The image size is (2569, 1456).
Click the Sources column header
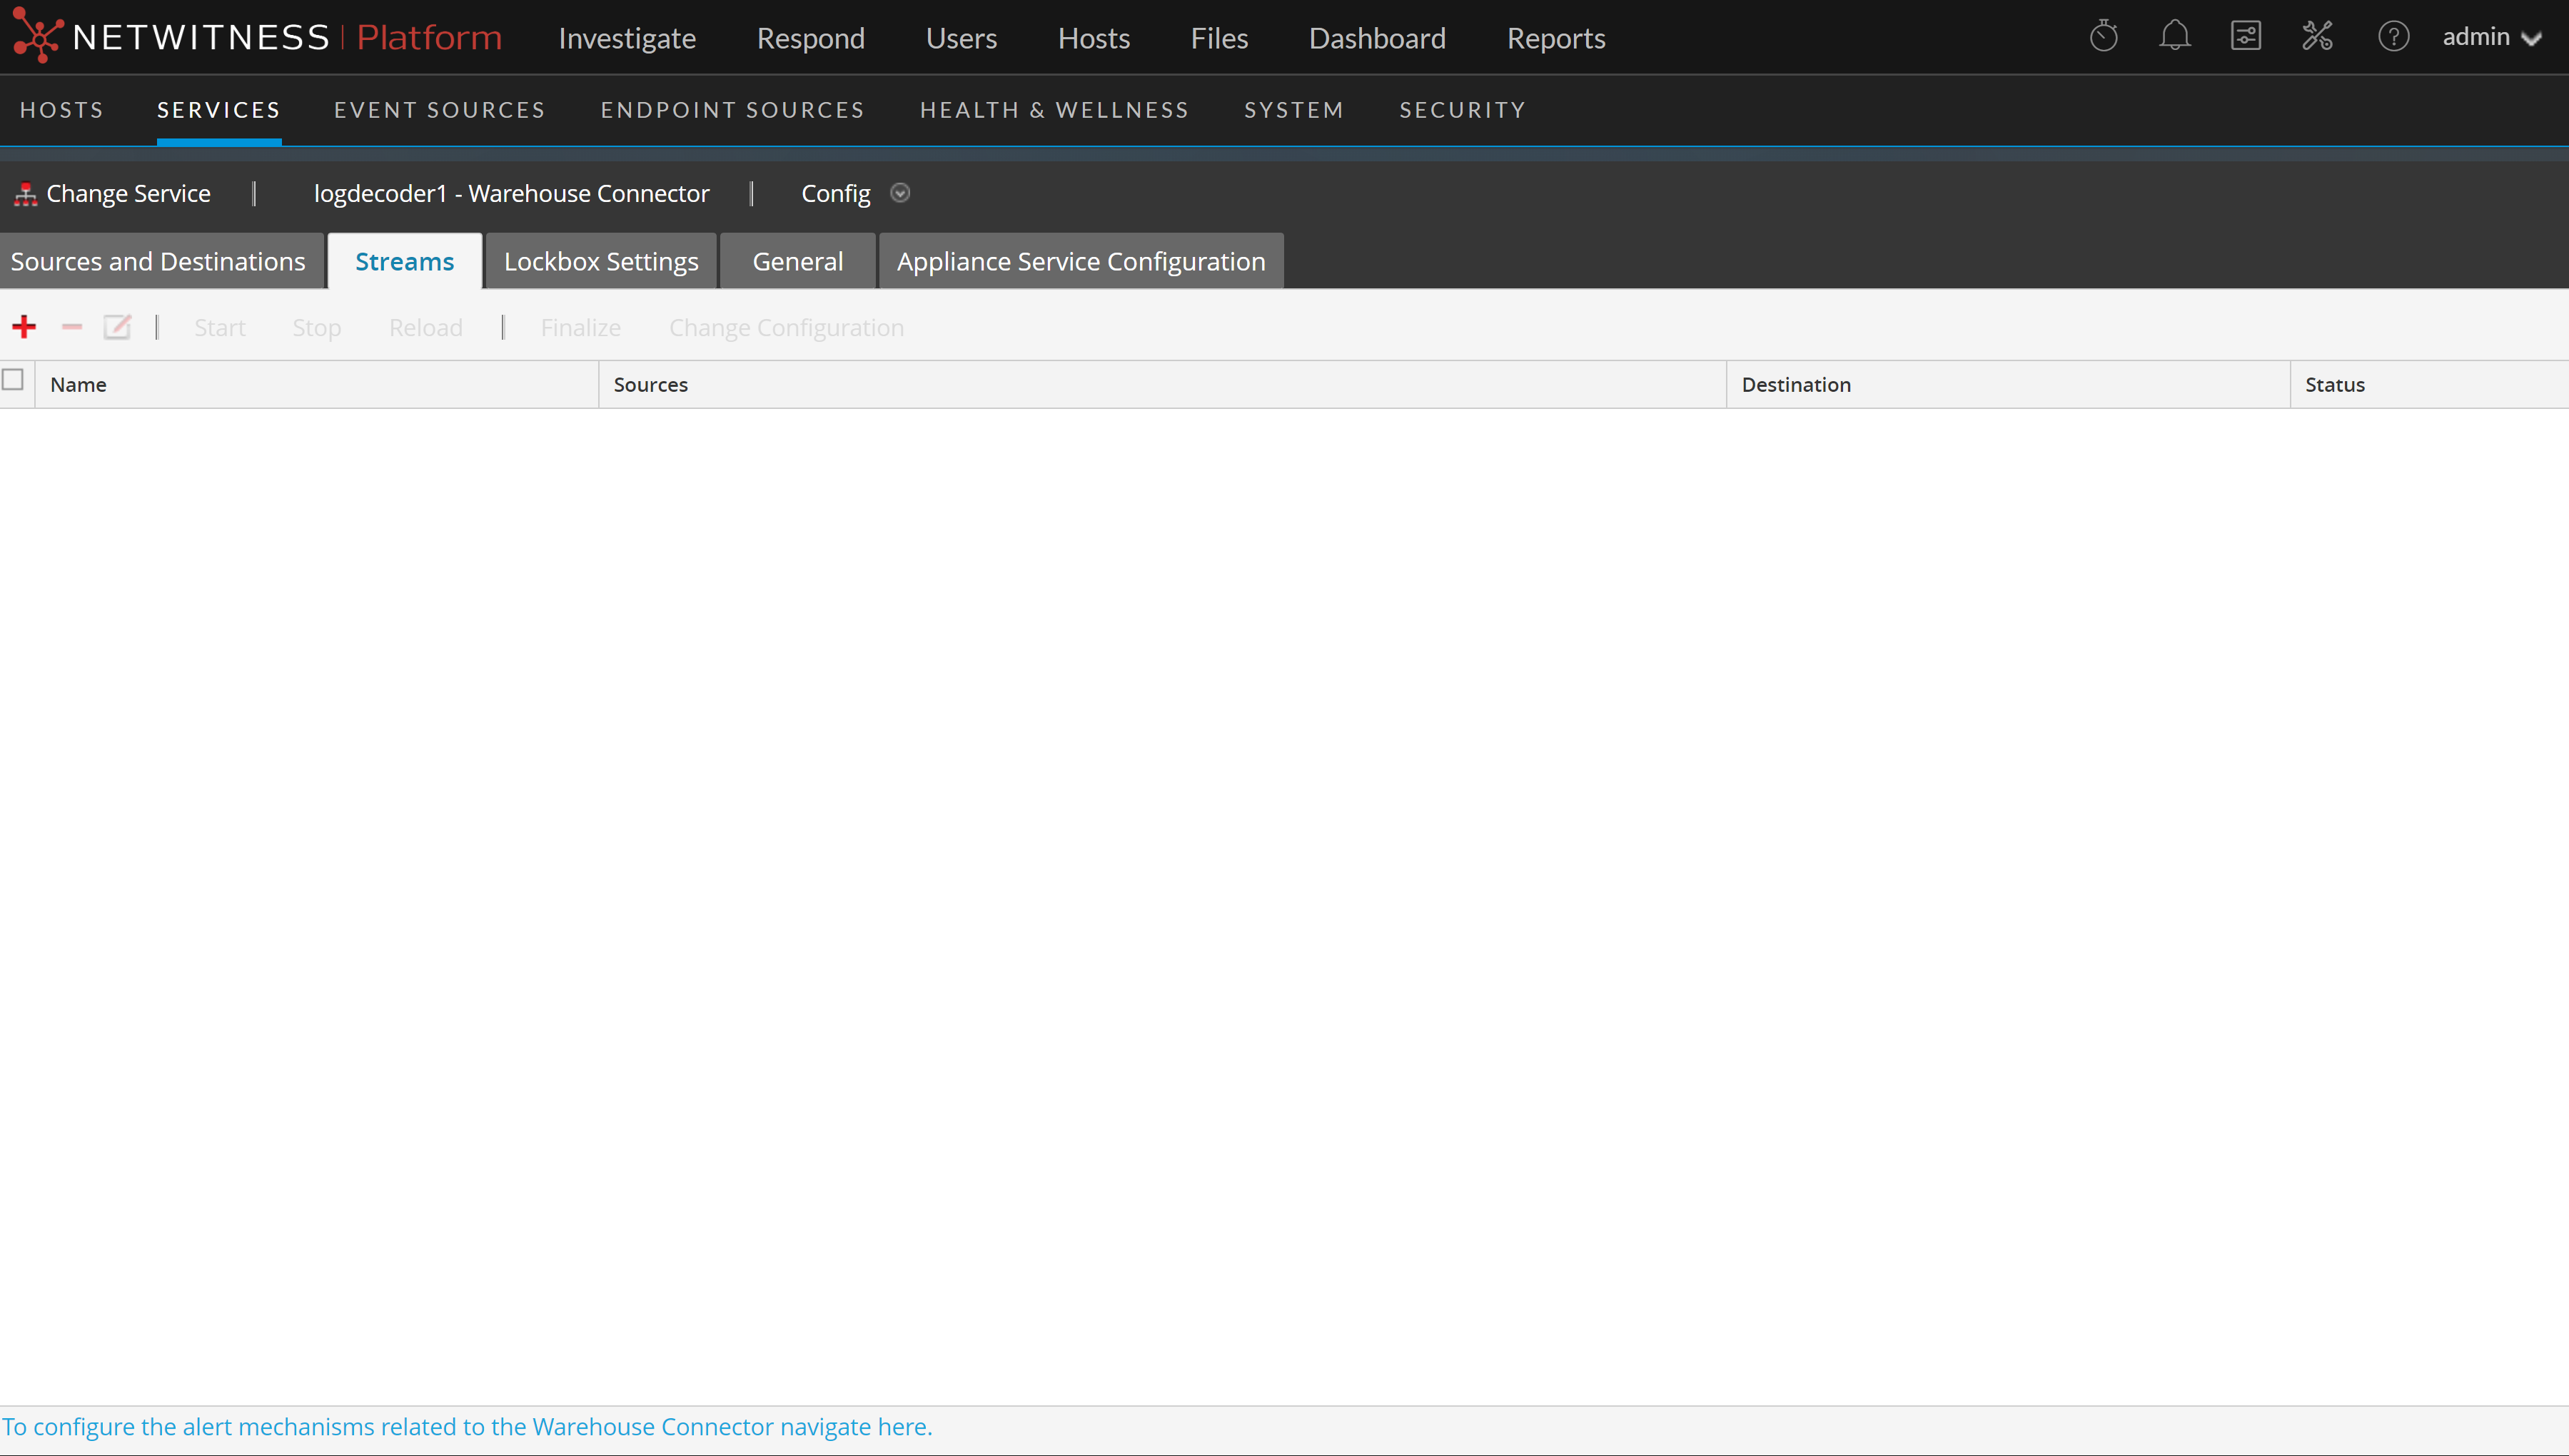coord(651,385)
